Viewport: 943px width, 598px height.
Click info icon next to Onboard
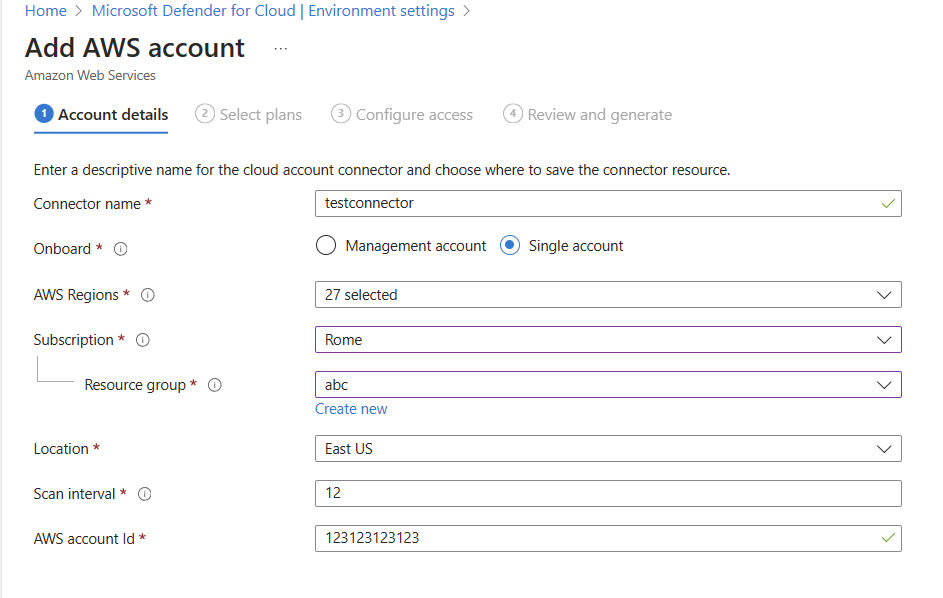point(121,249)
